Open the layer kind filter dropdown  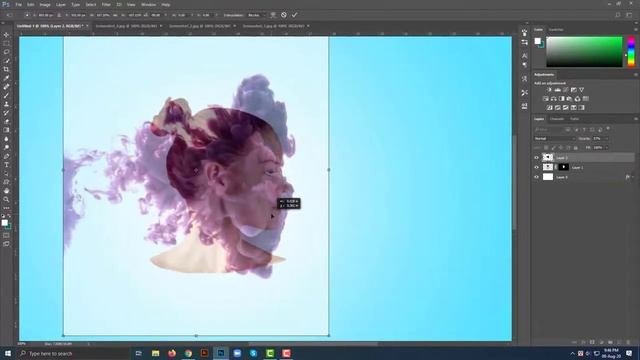pyautogui.click(x=549, y=129)
